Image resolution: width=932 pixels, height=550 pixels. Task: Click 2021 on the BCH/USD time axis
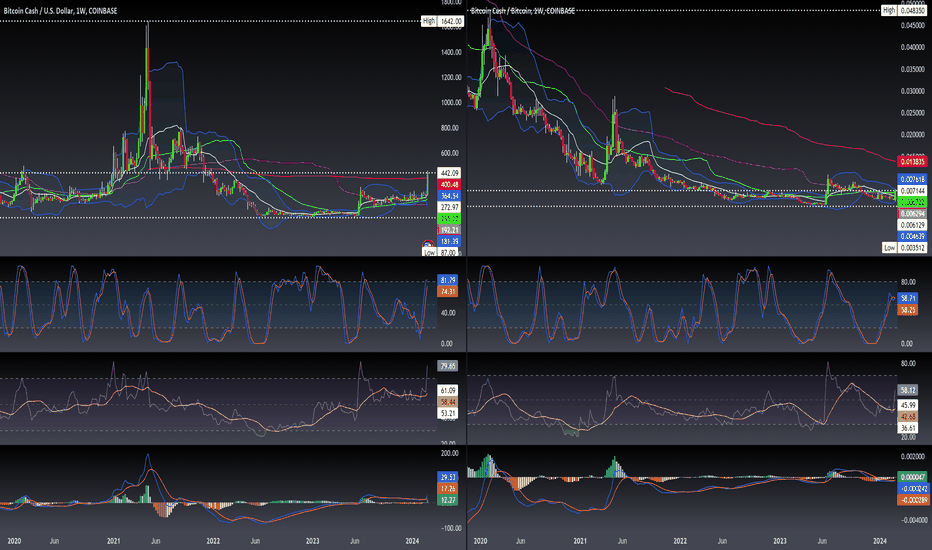pyautogui.click(x=114, y=541)
